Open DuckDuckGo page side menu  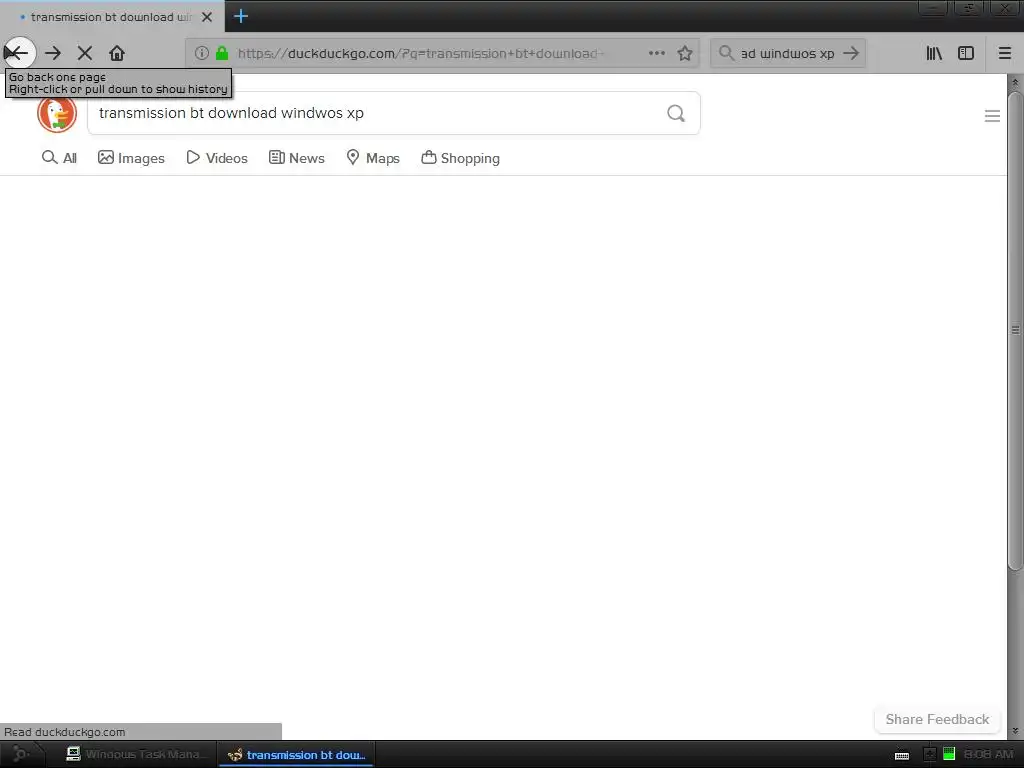pos(992,116)
